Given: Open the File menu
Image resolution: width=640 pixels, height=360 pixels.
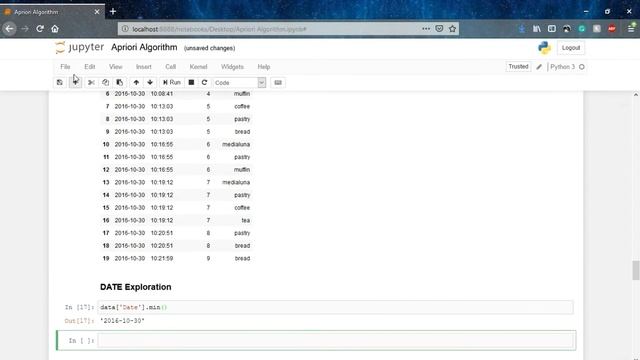Looking at the screenshot, I should tap(65, 67).
